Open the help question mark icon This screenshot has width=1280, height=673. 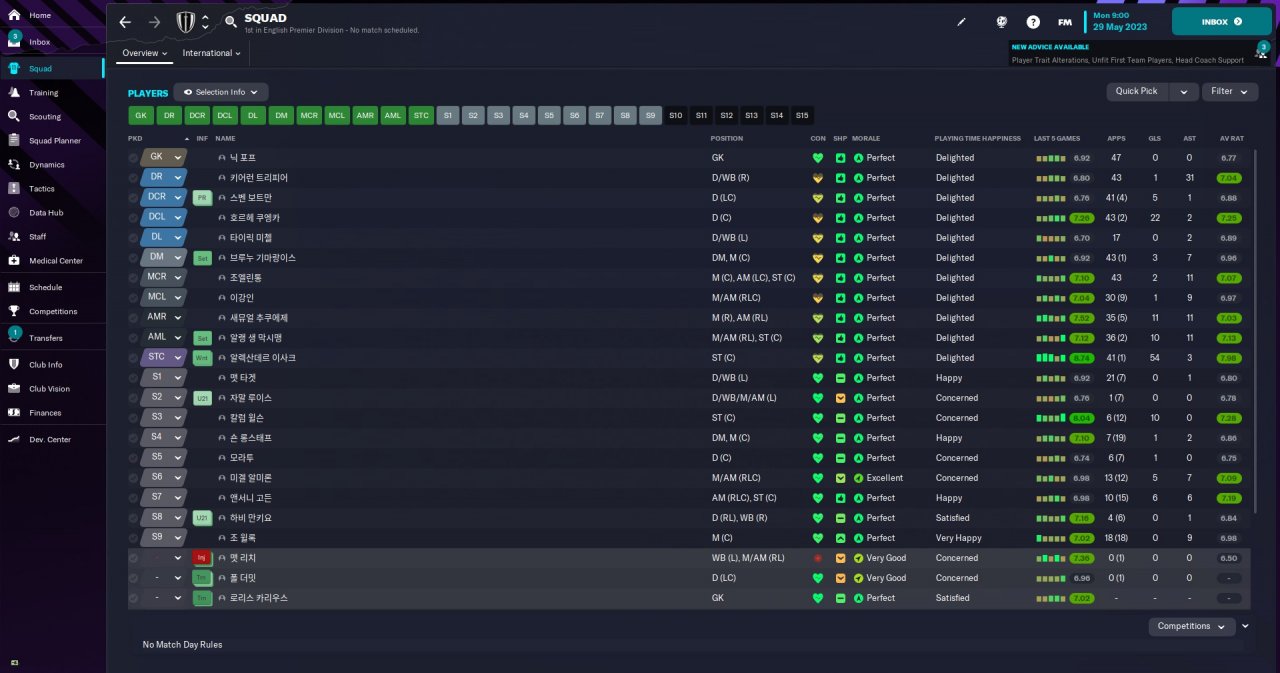coord(1033,21)
